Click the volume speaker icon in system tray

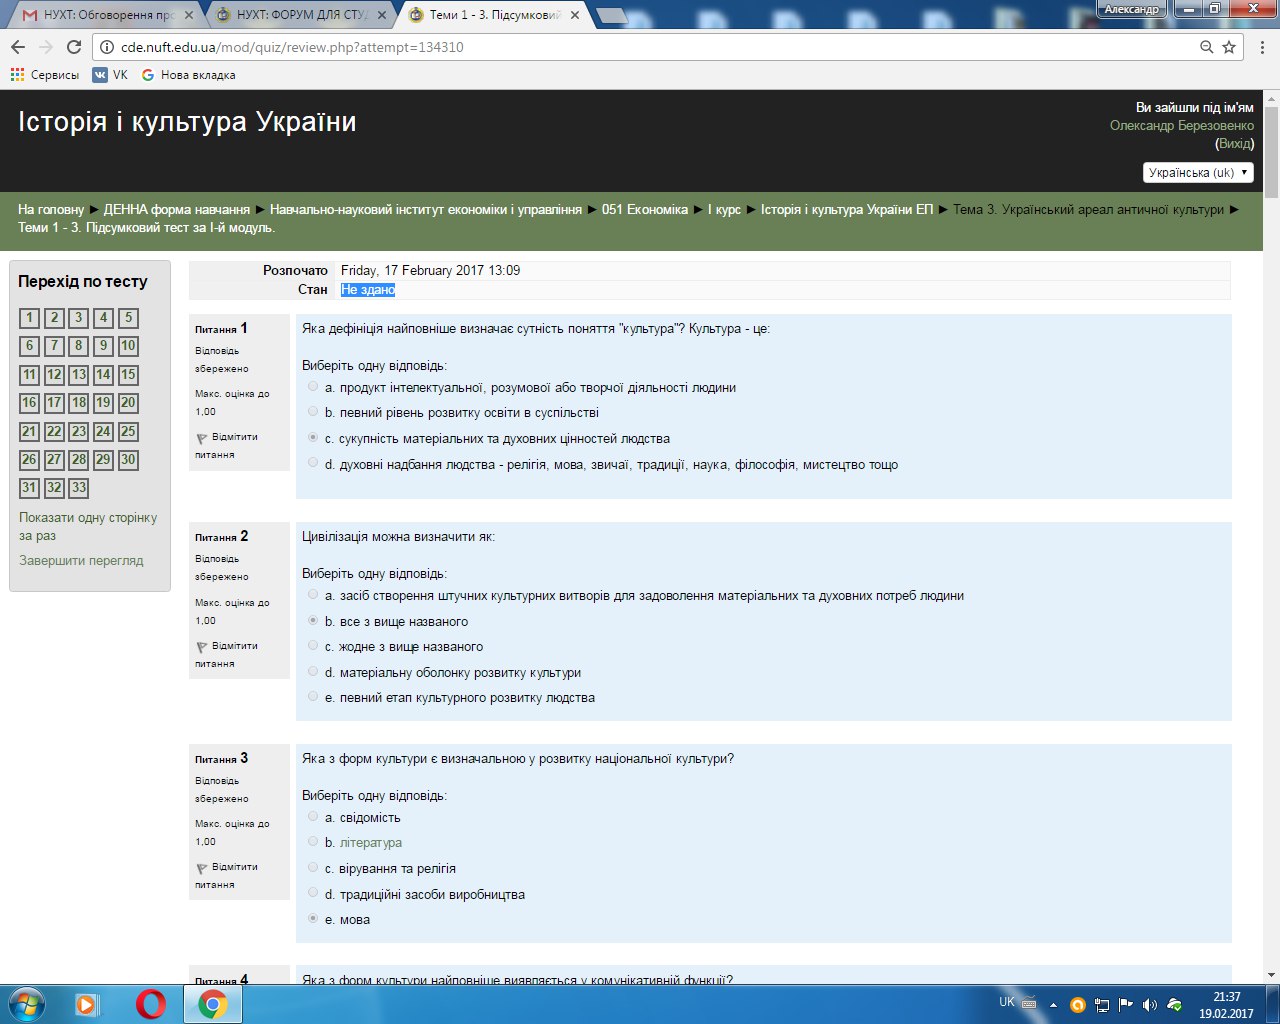pos(1149,1005)
